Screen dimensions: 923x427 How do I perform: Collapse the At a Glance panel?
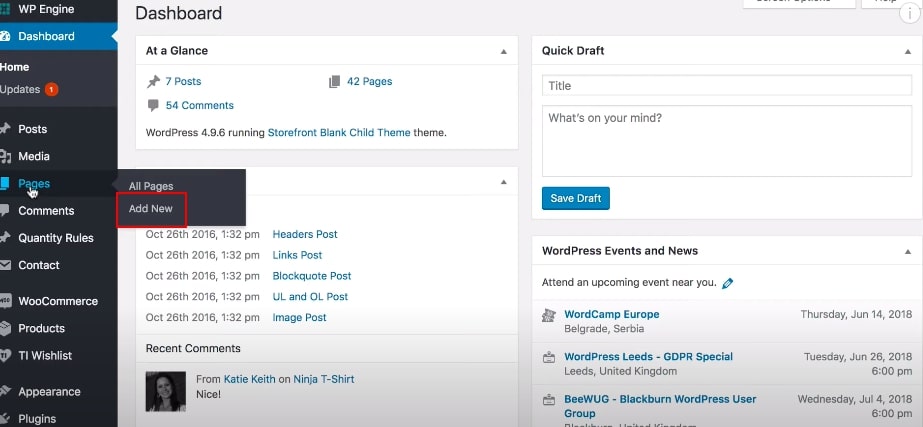pyautogui.click(x=503, y=50)
